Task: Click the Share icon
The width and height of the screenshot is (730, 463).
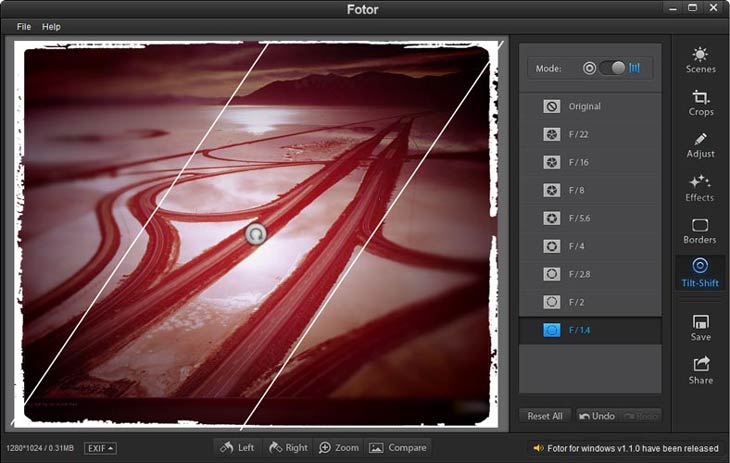Action: (x=700, y=370)
